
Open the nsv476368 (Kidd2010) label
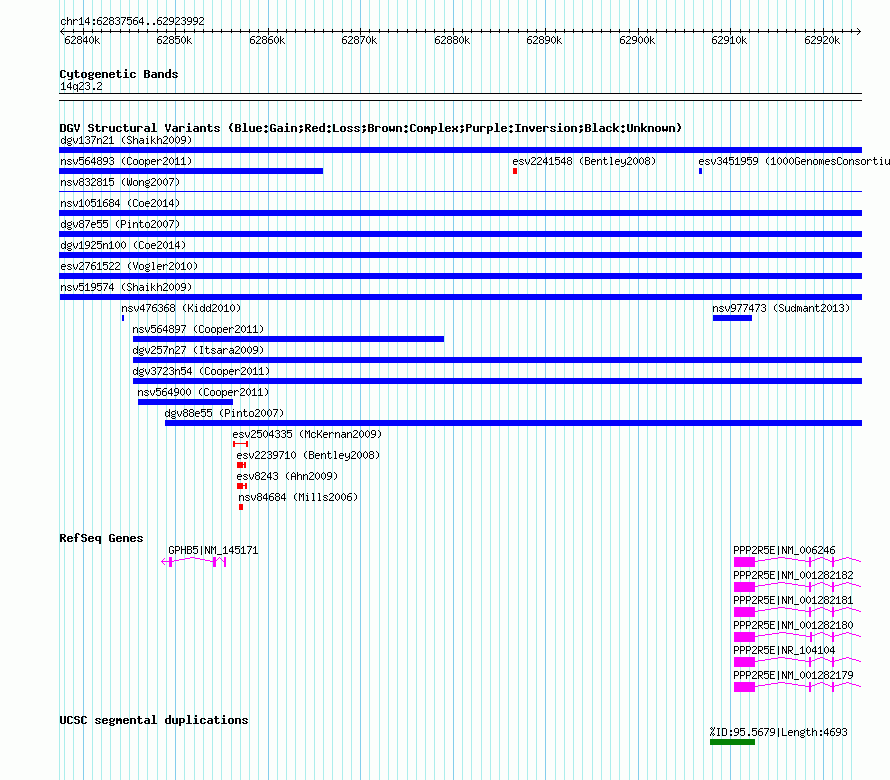point(181,308)
